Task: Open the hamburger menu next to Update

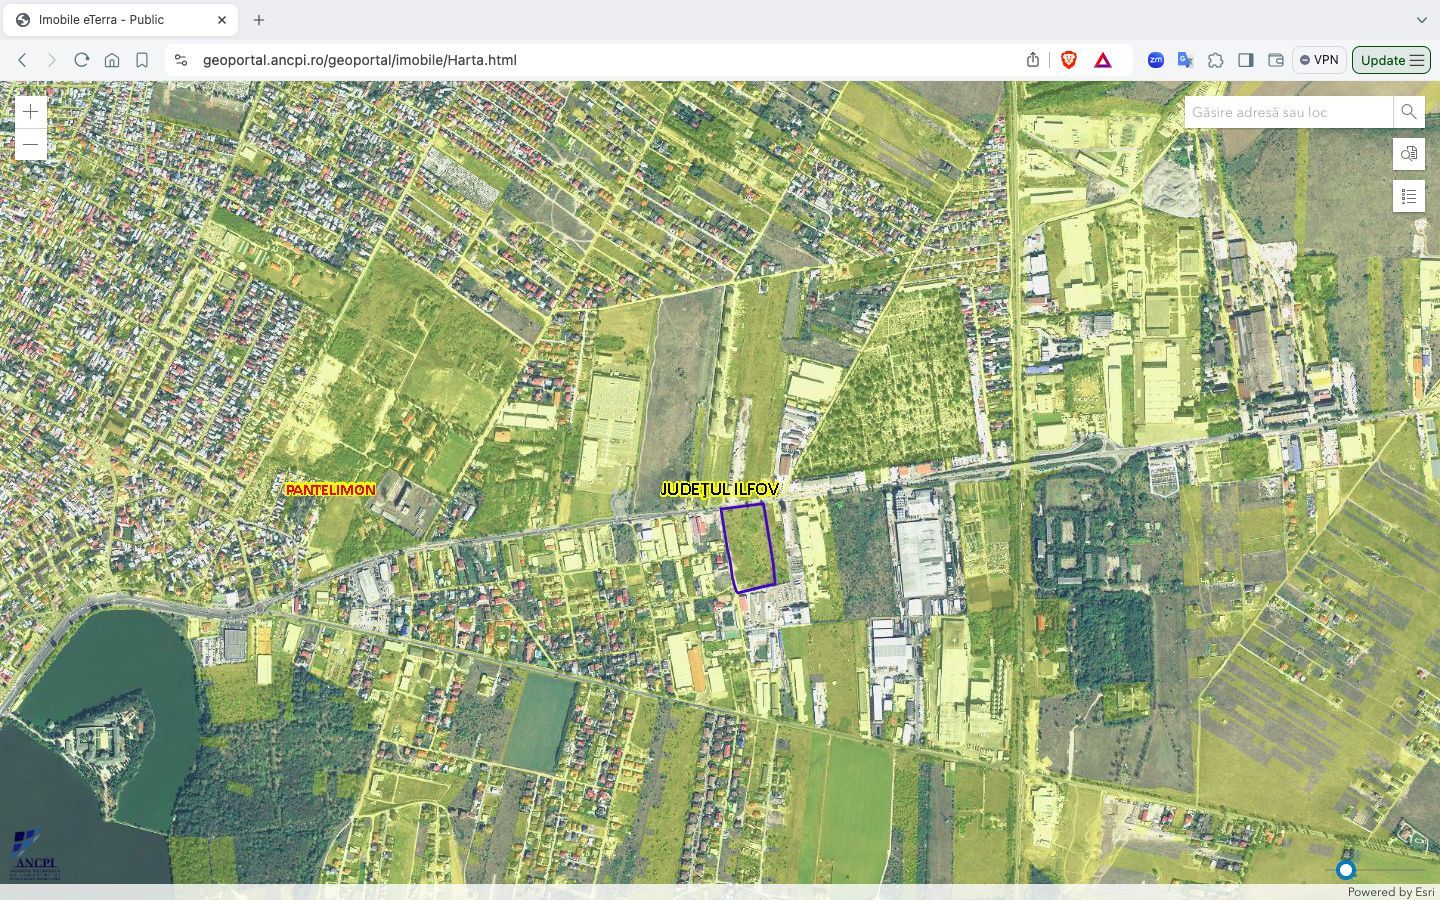Action: click(1418, 60)
